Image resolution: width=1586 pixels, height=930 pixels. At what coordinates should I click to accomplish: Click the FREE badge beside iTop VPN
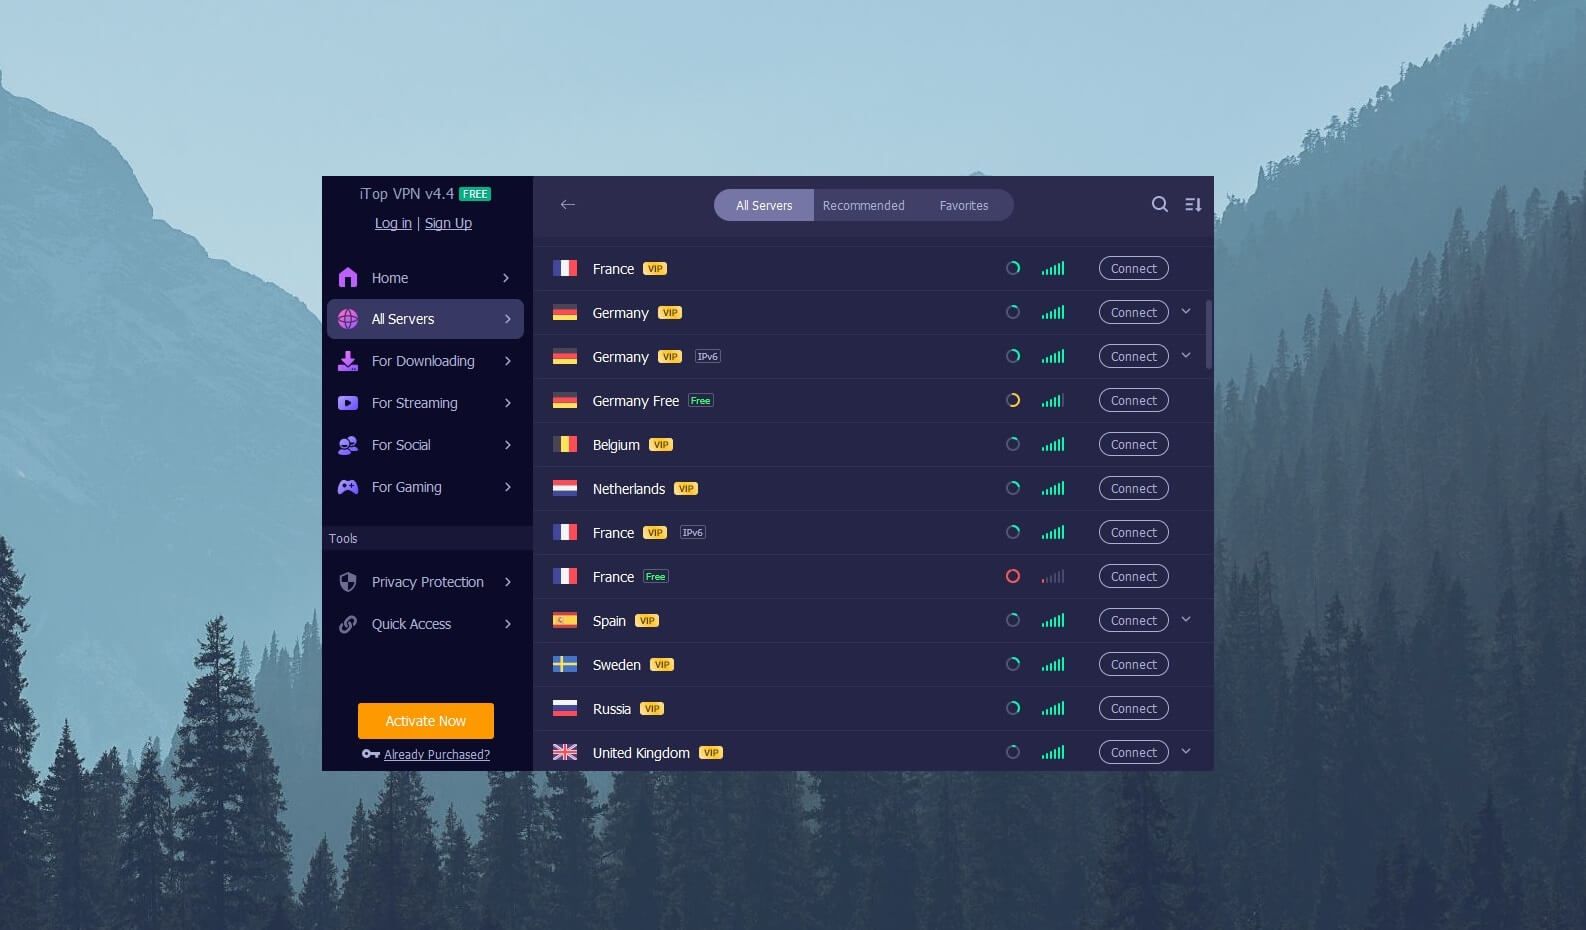click(x=475, y=194)
